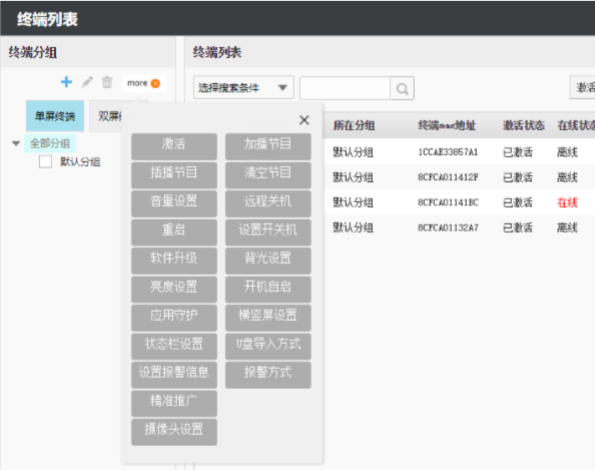Tick the 默认分组 checkbox
595x470 pixels.
point(46,162)
